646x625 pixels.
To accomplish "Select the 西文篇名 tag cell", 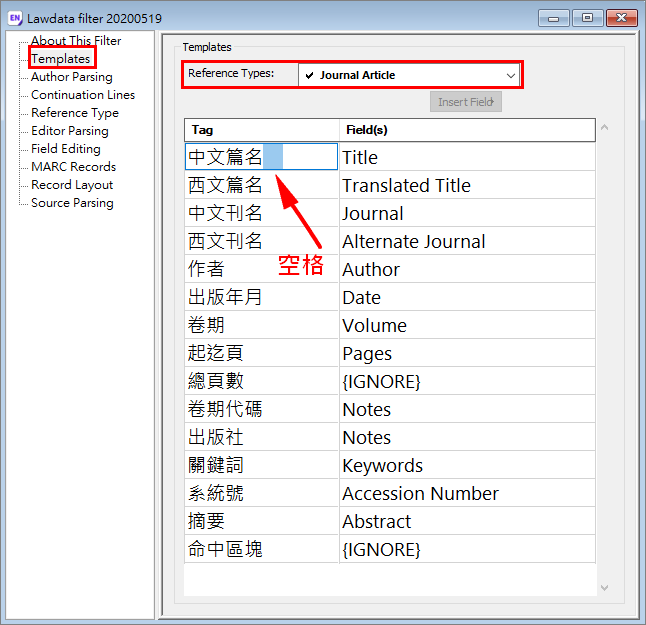I will [x=261, y=185].
